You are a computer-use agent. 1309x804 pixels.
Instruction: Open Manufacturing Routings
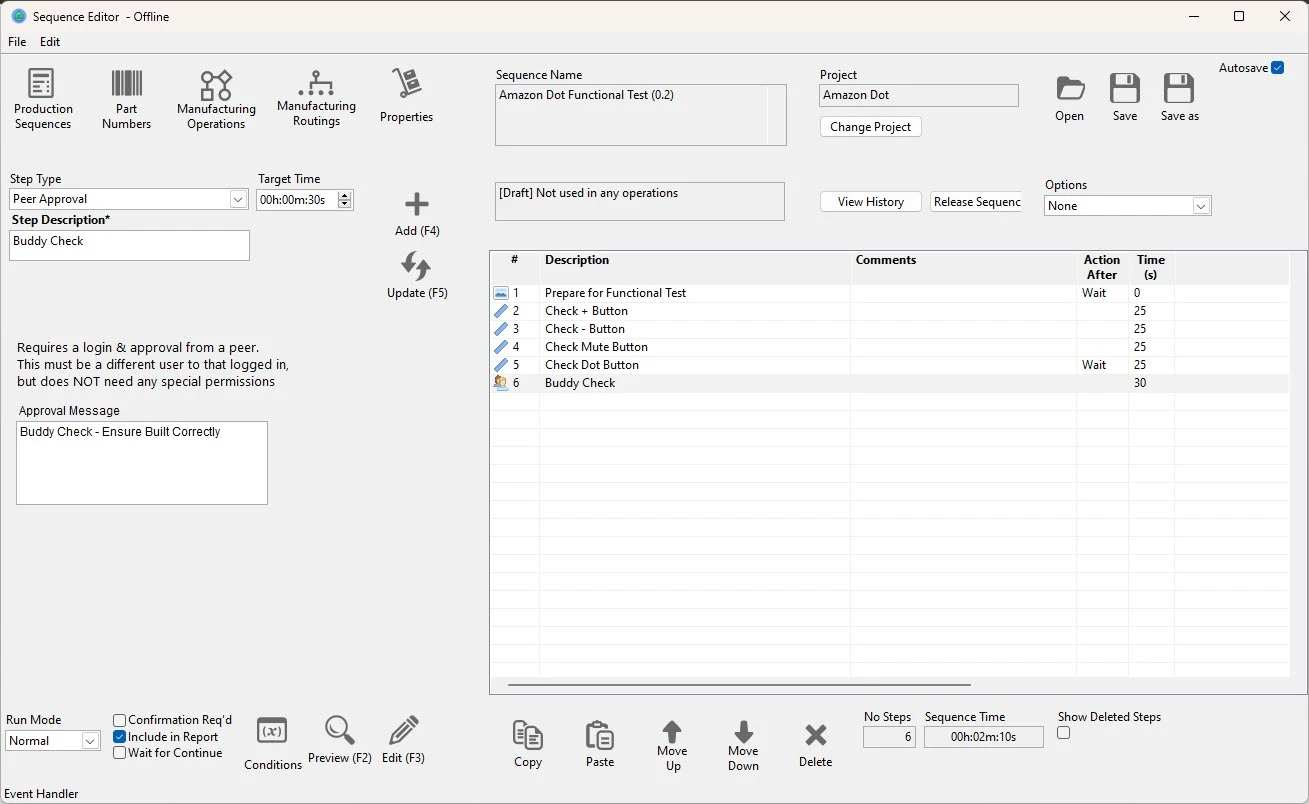click(316, 97)
